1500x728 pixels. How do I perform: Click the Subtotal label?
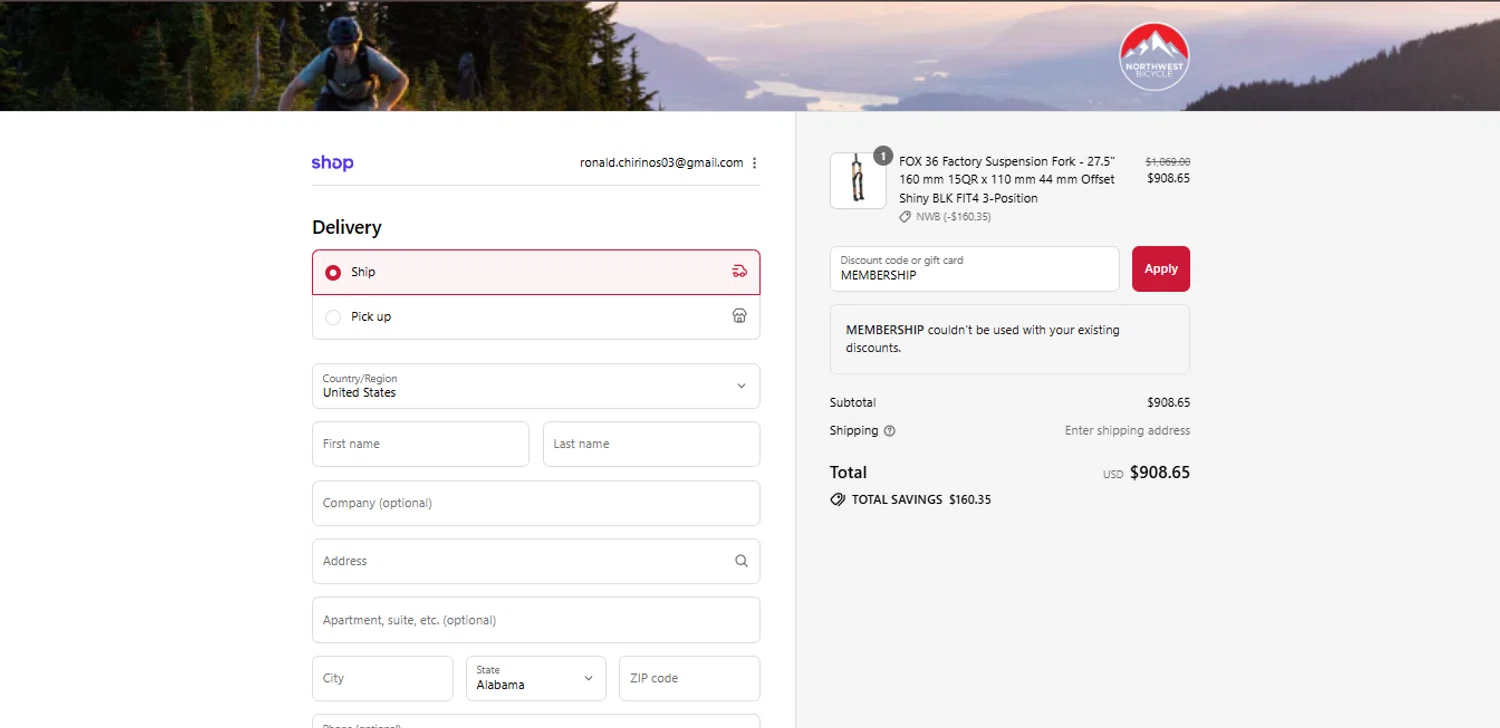click(x=853, y=403)
